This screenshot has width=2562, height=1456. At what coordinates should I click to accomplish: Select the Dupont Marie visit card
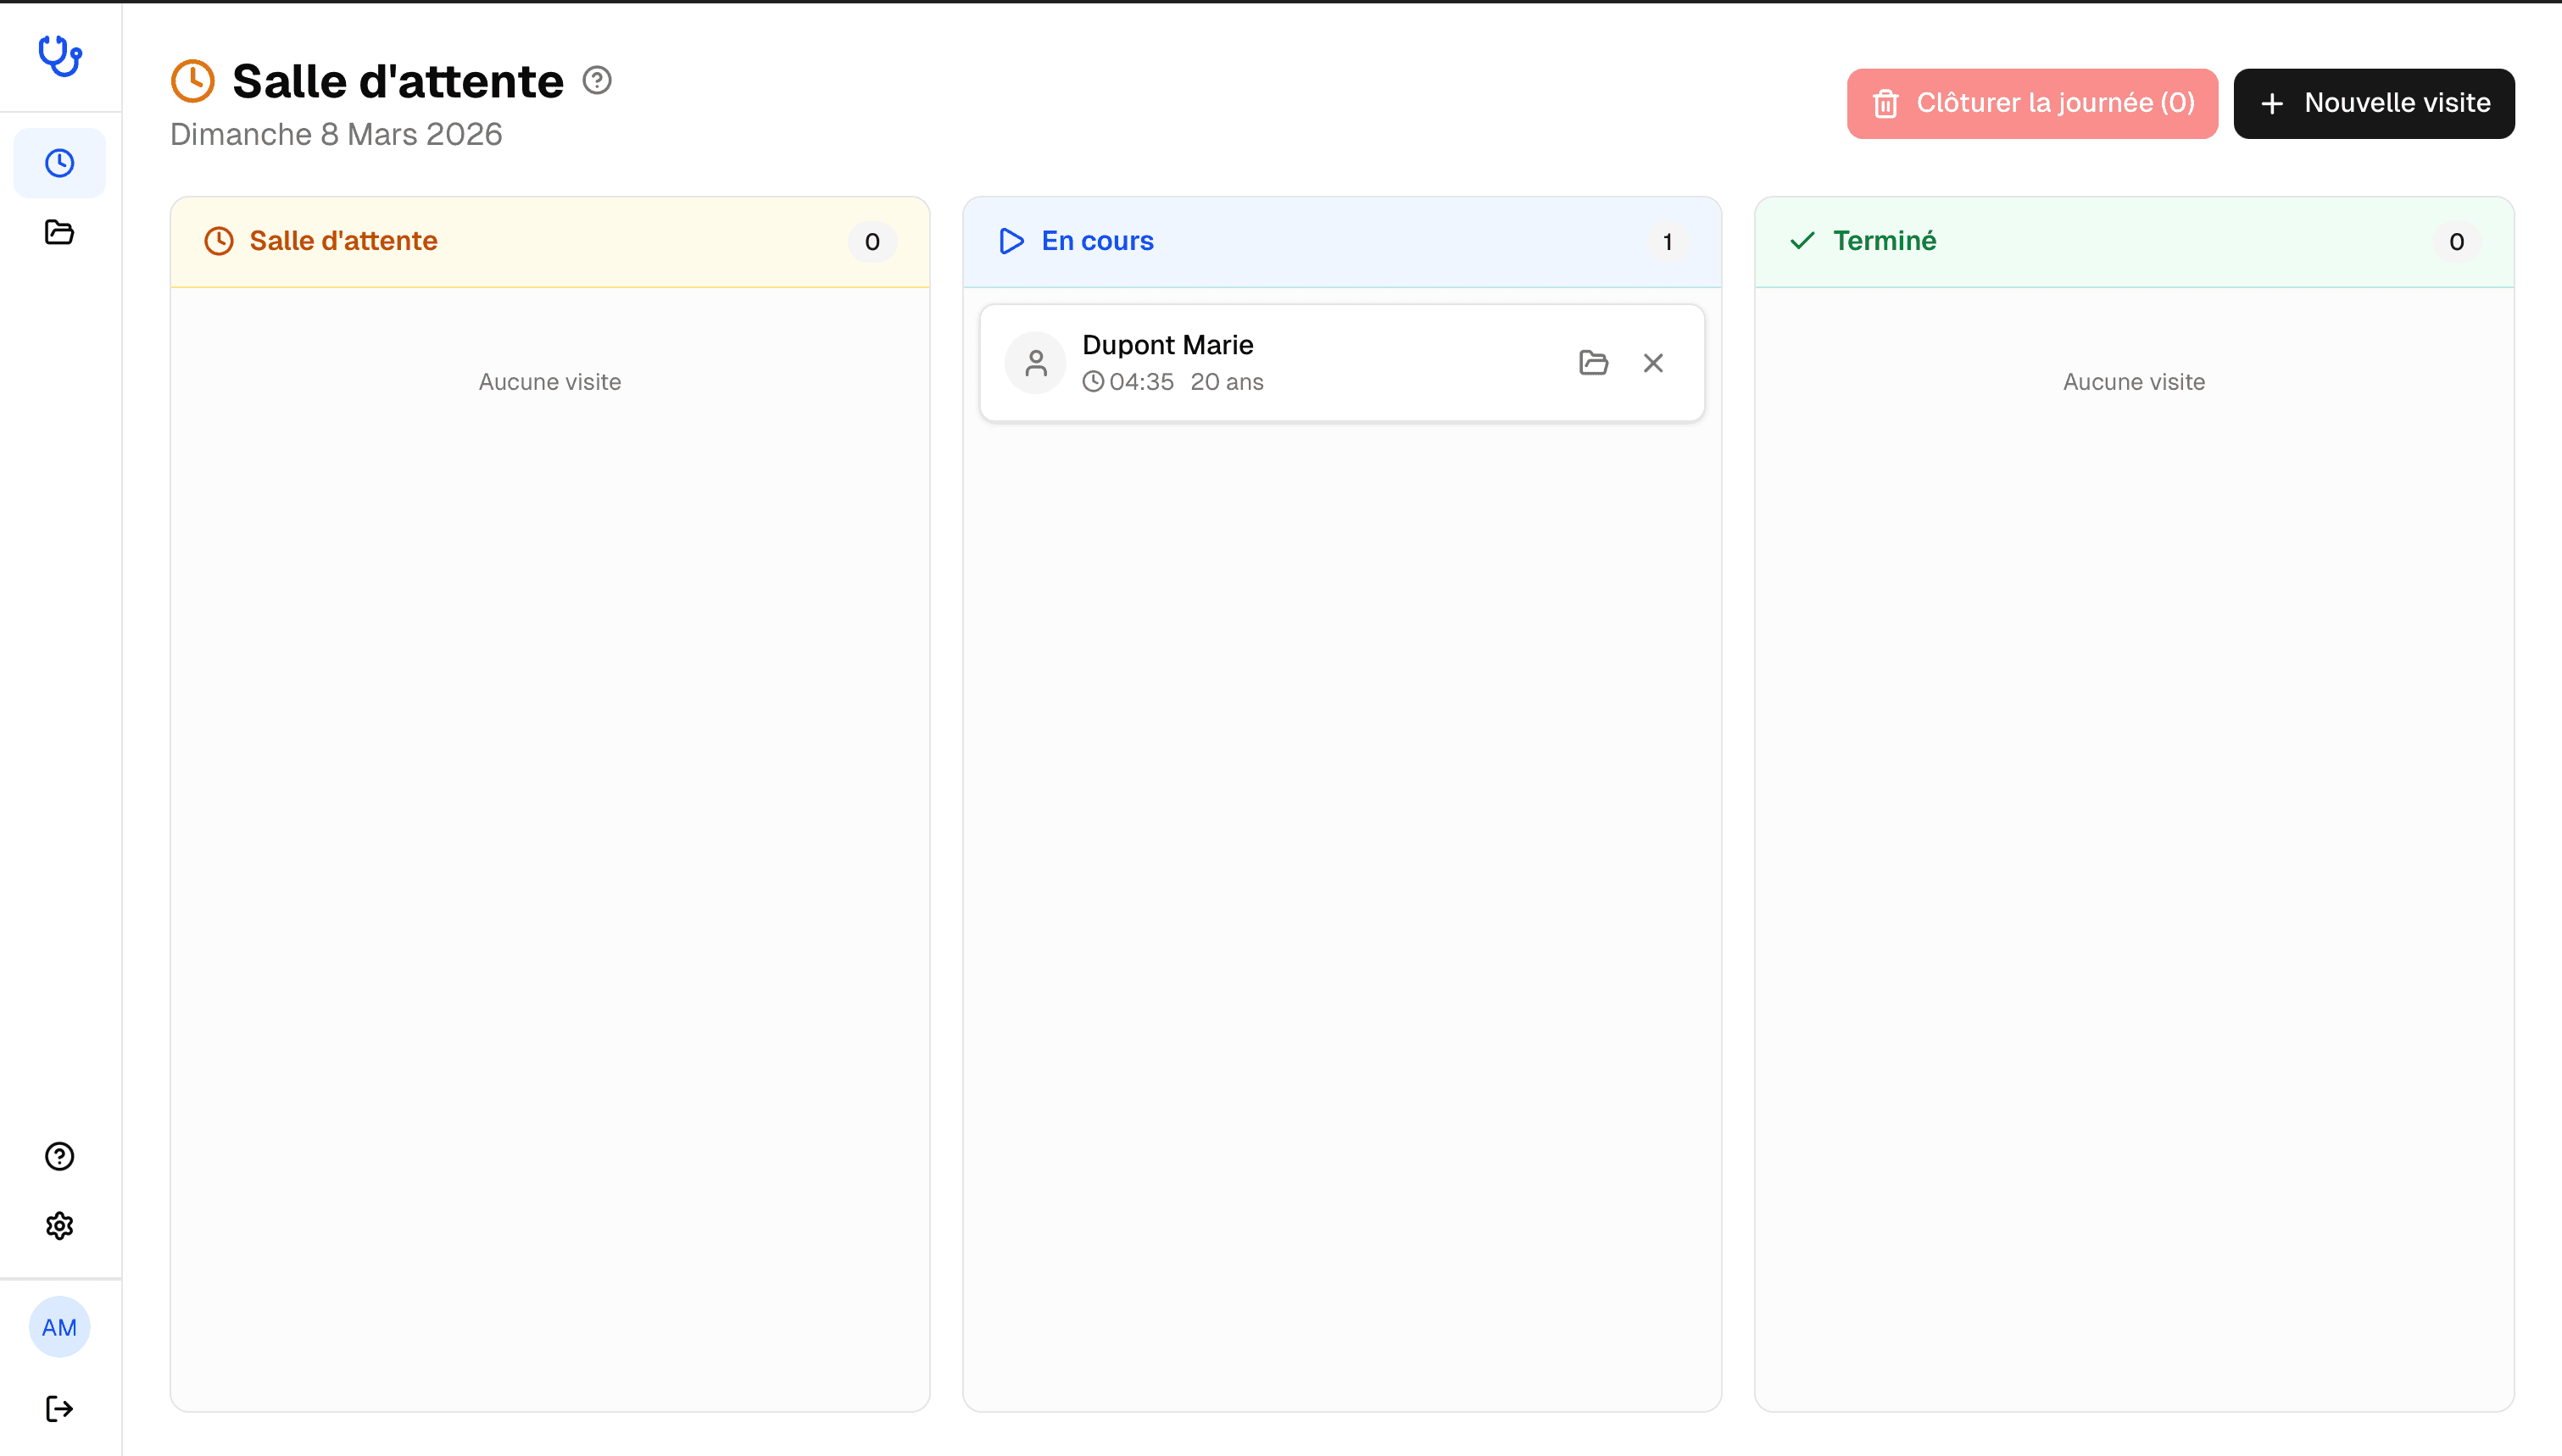1380,363
